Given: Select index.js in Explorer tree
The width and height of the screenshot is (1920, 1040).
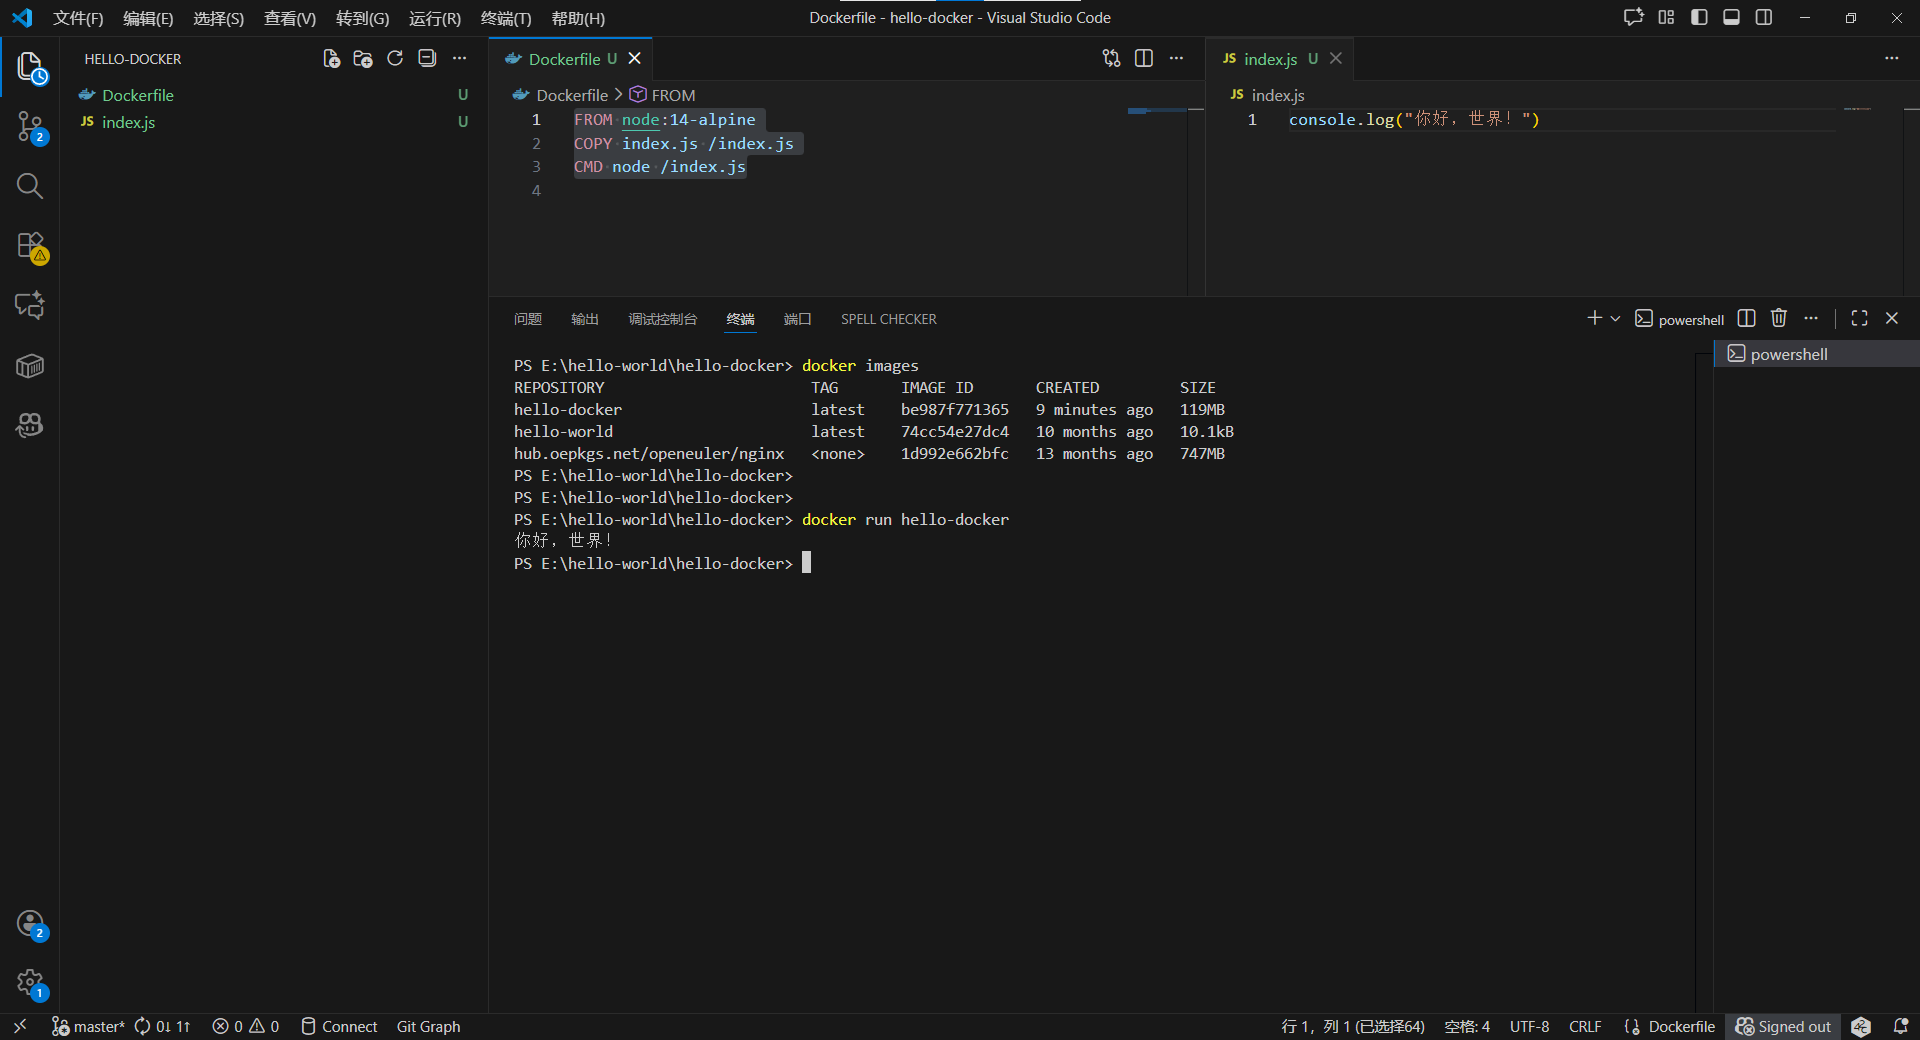Looking at the screenshot, I should click(x=273, y=122).
